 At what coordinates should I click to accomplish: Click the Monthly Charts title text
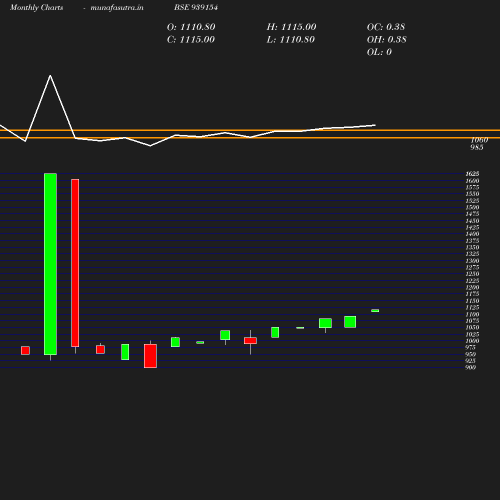(x=37, y=8)
